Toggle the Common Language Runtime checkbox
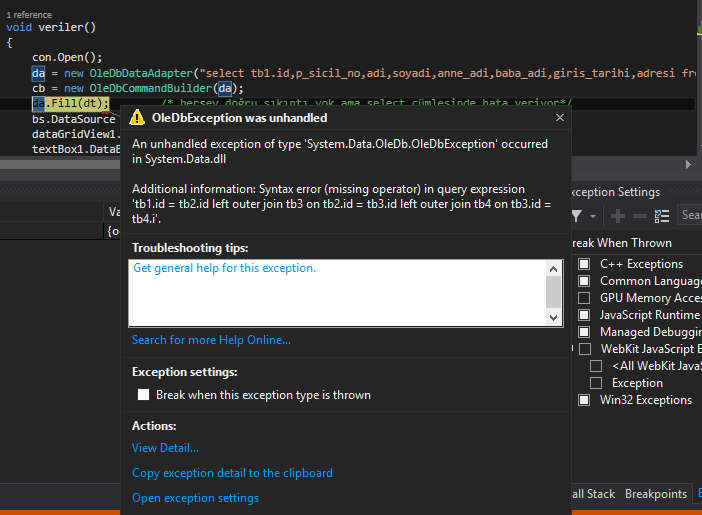The height and width of the screenshot is (515, 702). [x=584, y=281]
